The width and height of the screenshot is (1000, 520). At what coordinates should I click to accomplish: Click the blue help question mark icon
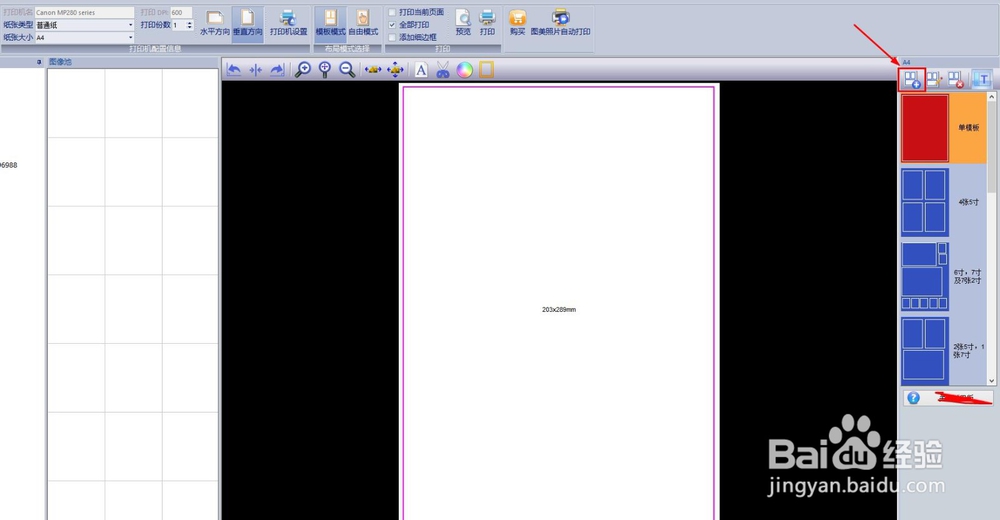[x=913, y=398]
